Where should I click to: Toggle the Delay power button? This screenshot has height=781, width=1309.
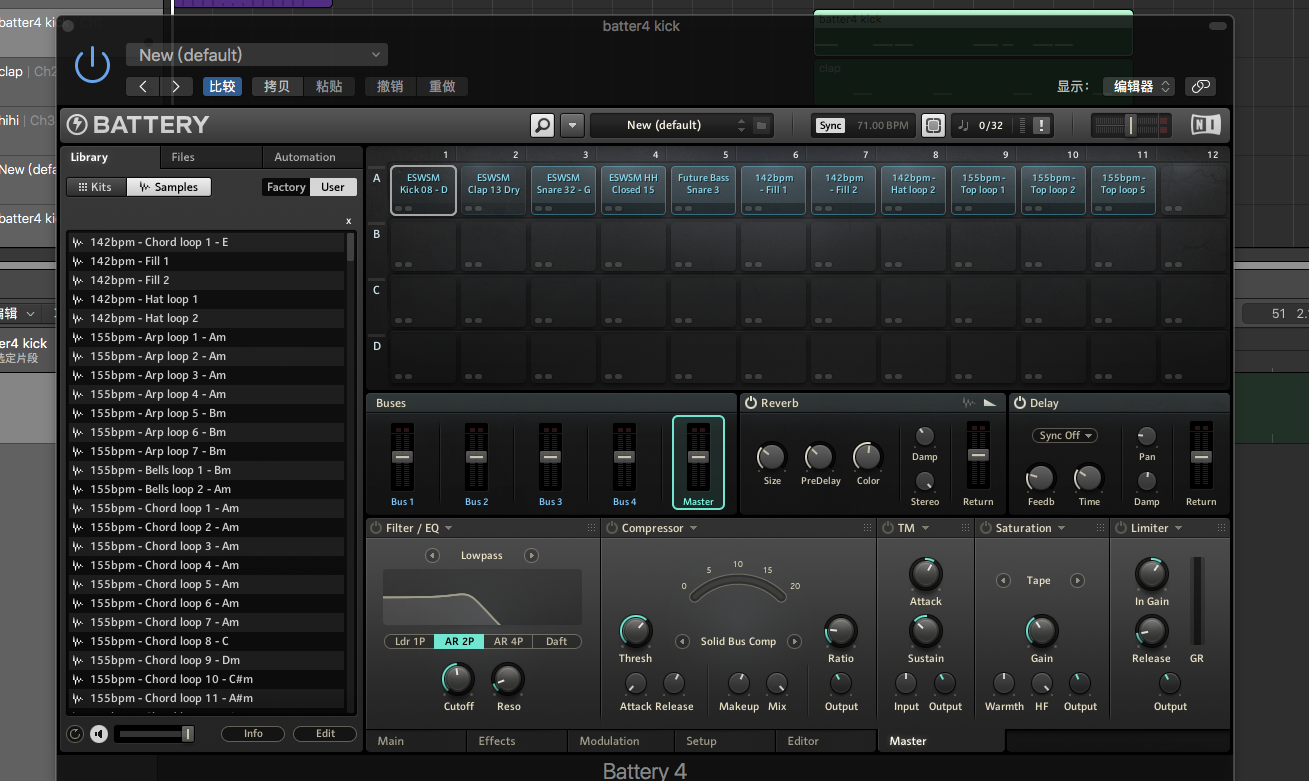pyautogui.click(x=1020, y=403)
